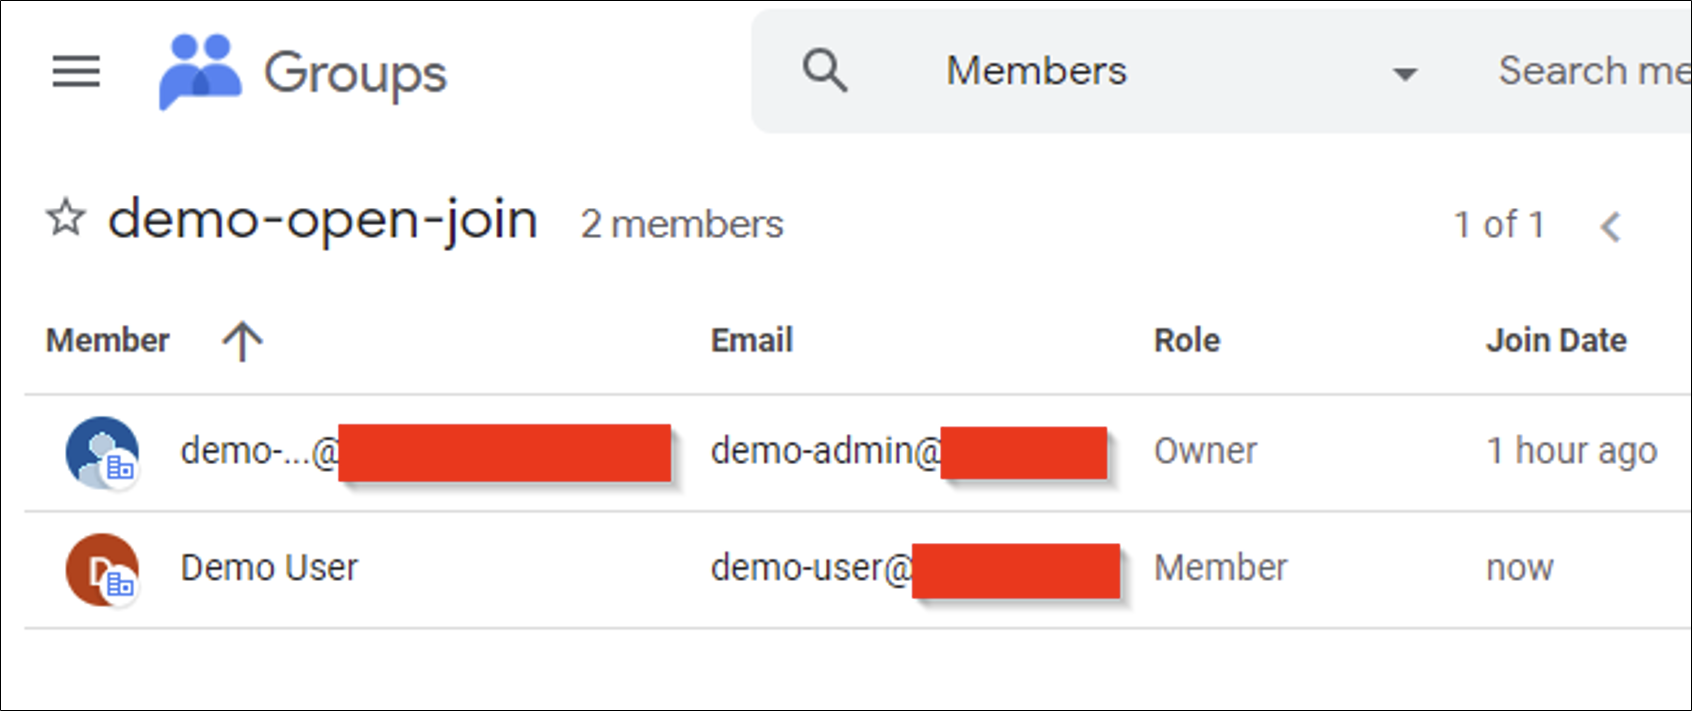1692x714 pixels.
Task: Expand the Members search scope dropdown
Action: pos(1405,73)
